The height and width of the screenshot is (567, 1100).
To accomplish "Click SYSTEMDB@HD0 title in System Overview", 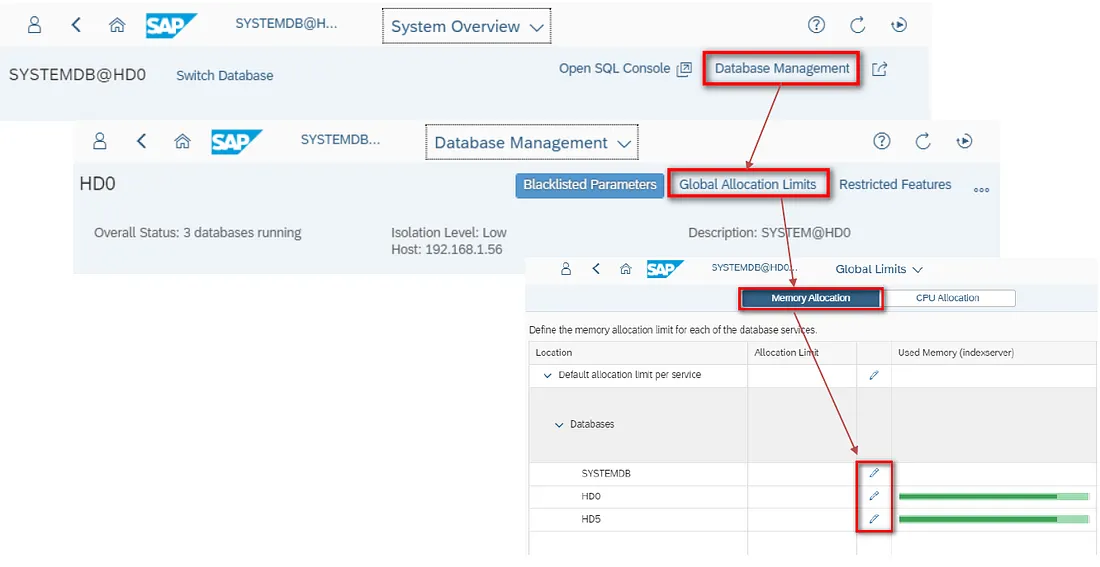I will [x=77, y=74].
